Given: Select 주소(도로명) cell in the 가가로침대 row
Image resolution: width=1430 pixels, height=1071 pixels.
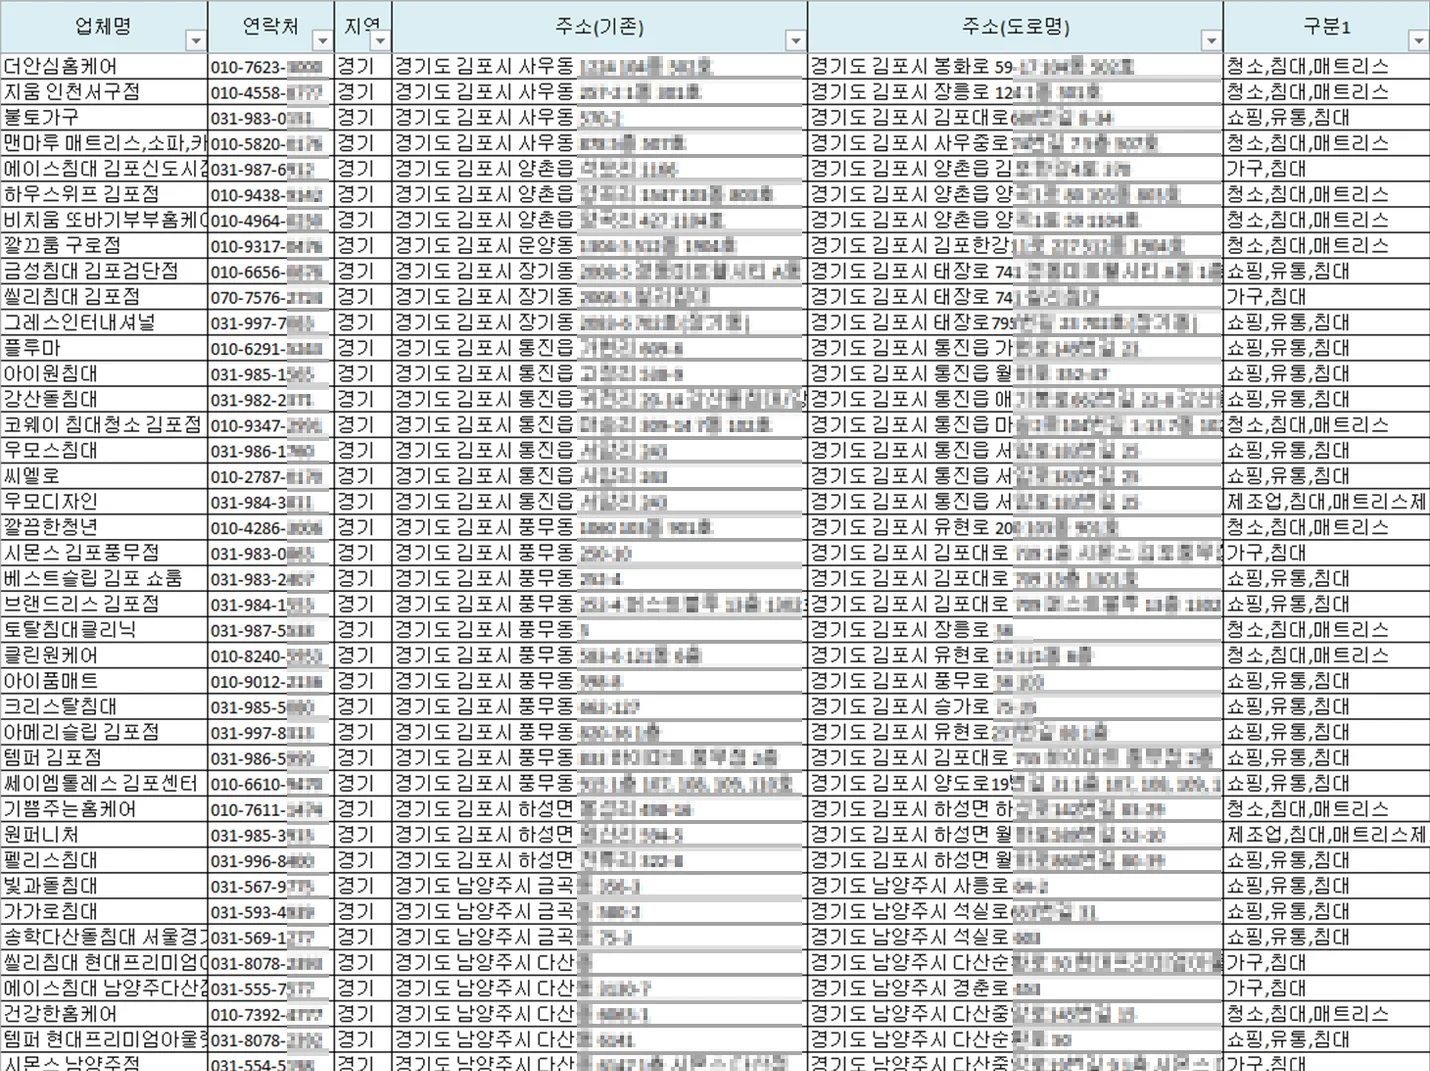Looking at the screenshot, I should tap(1015, 911).
